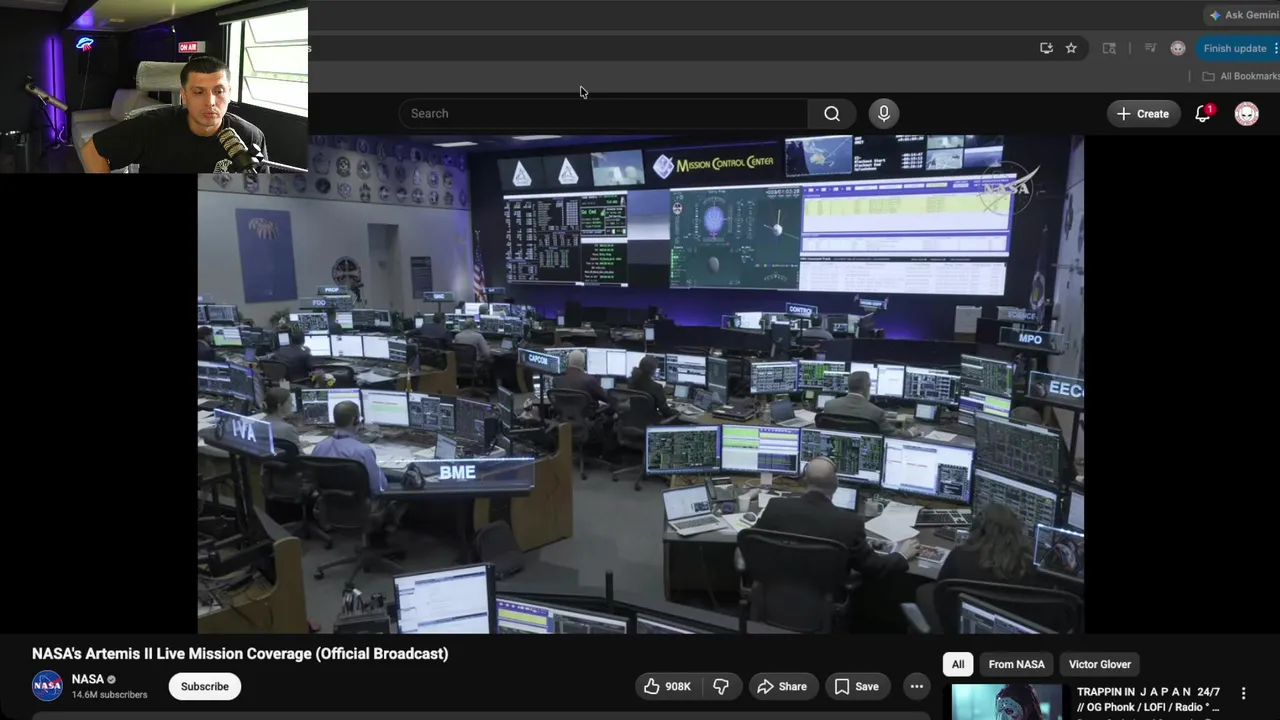Click the Create button
The width and height of the screenshot is (1280, 720).
[1143, 114]
